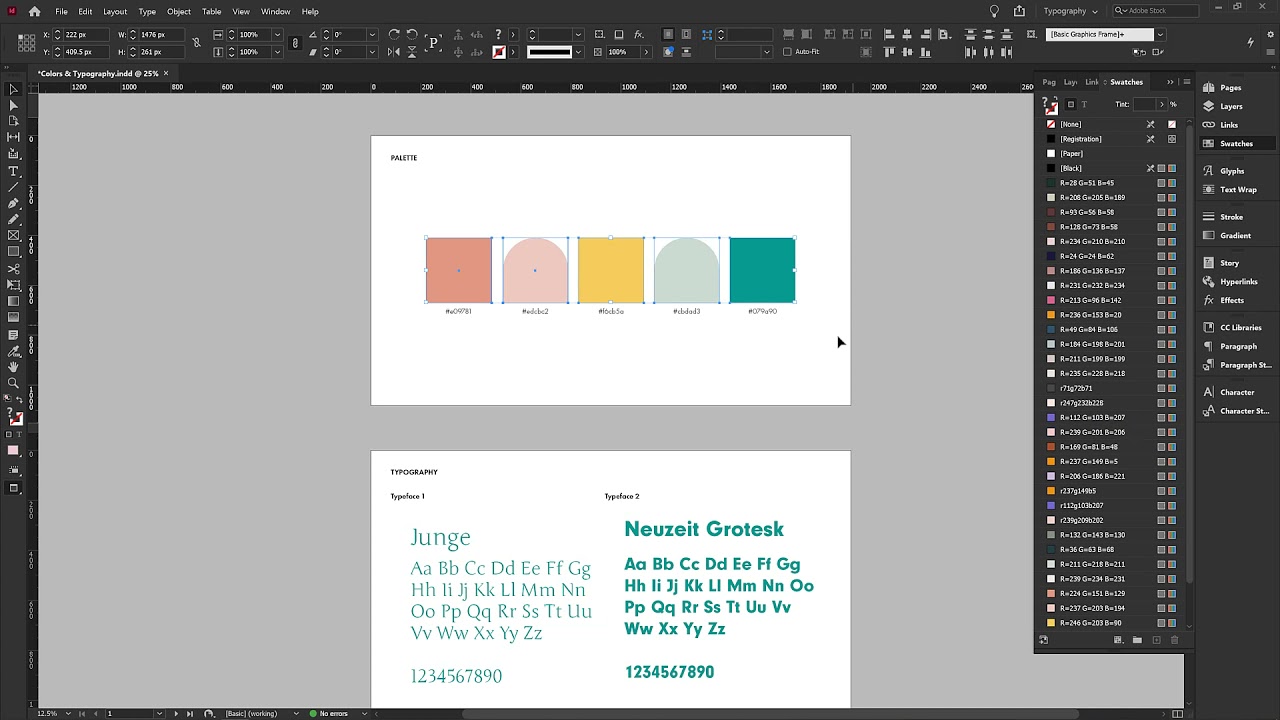Open Glyphs panel in dock
Image resolution: width=1280 pixels, height=720 pixels.
tap(1232, 171)
